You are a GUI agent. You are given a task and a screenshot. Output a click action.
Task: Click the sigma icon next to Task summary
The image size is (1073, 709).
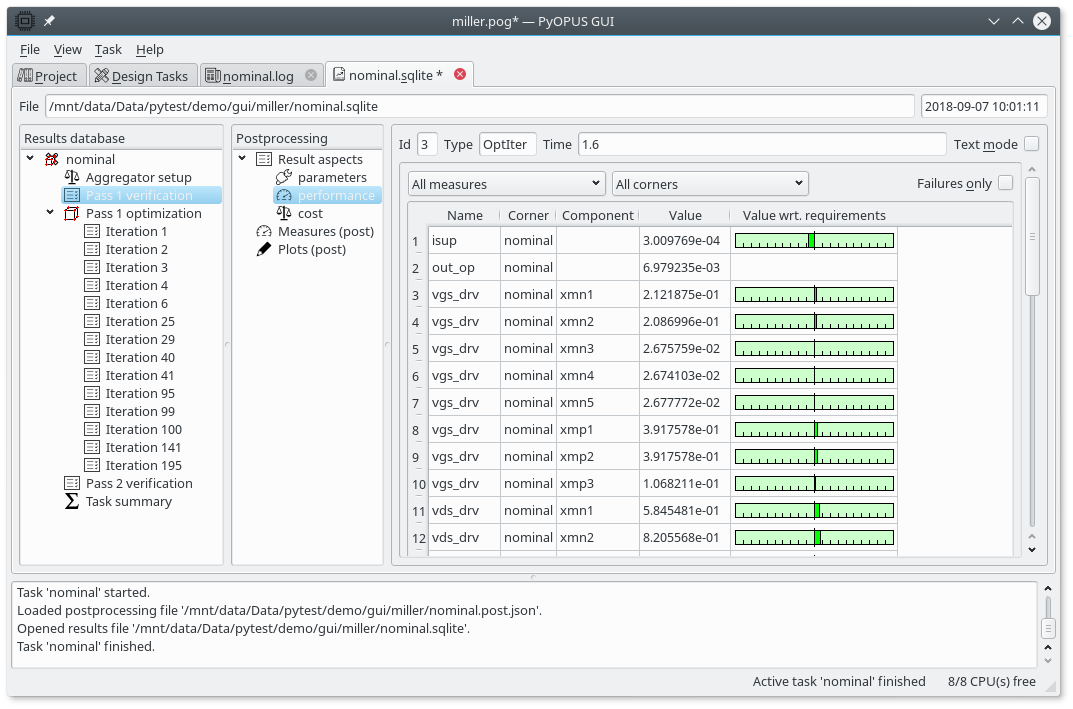pyautogui.click(x=72, y=501)
